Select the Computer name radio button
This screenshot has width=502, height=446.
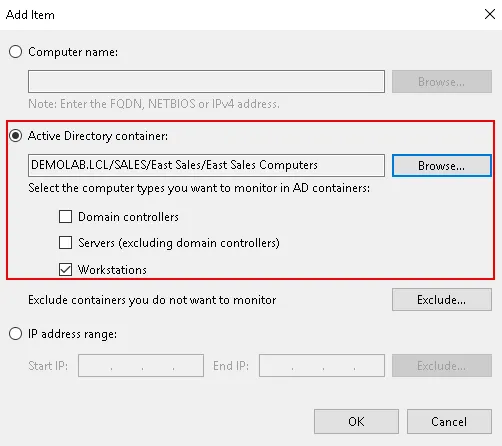(15, 52)
